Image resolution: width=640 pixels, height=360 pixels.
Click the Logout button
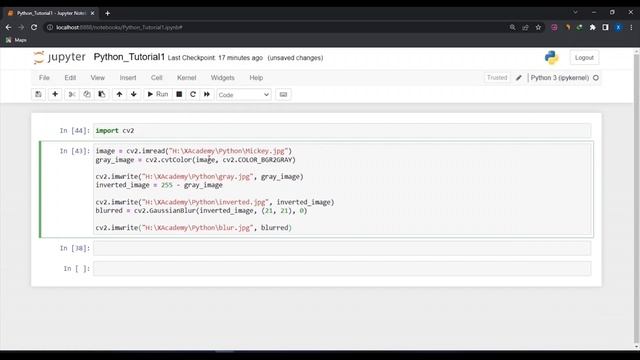[x=584, y=58]
